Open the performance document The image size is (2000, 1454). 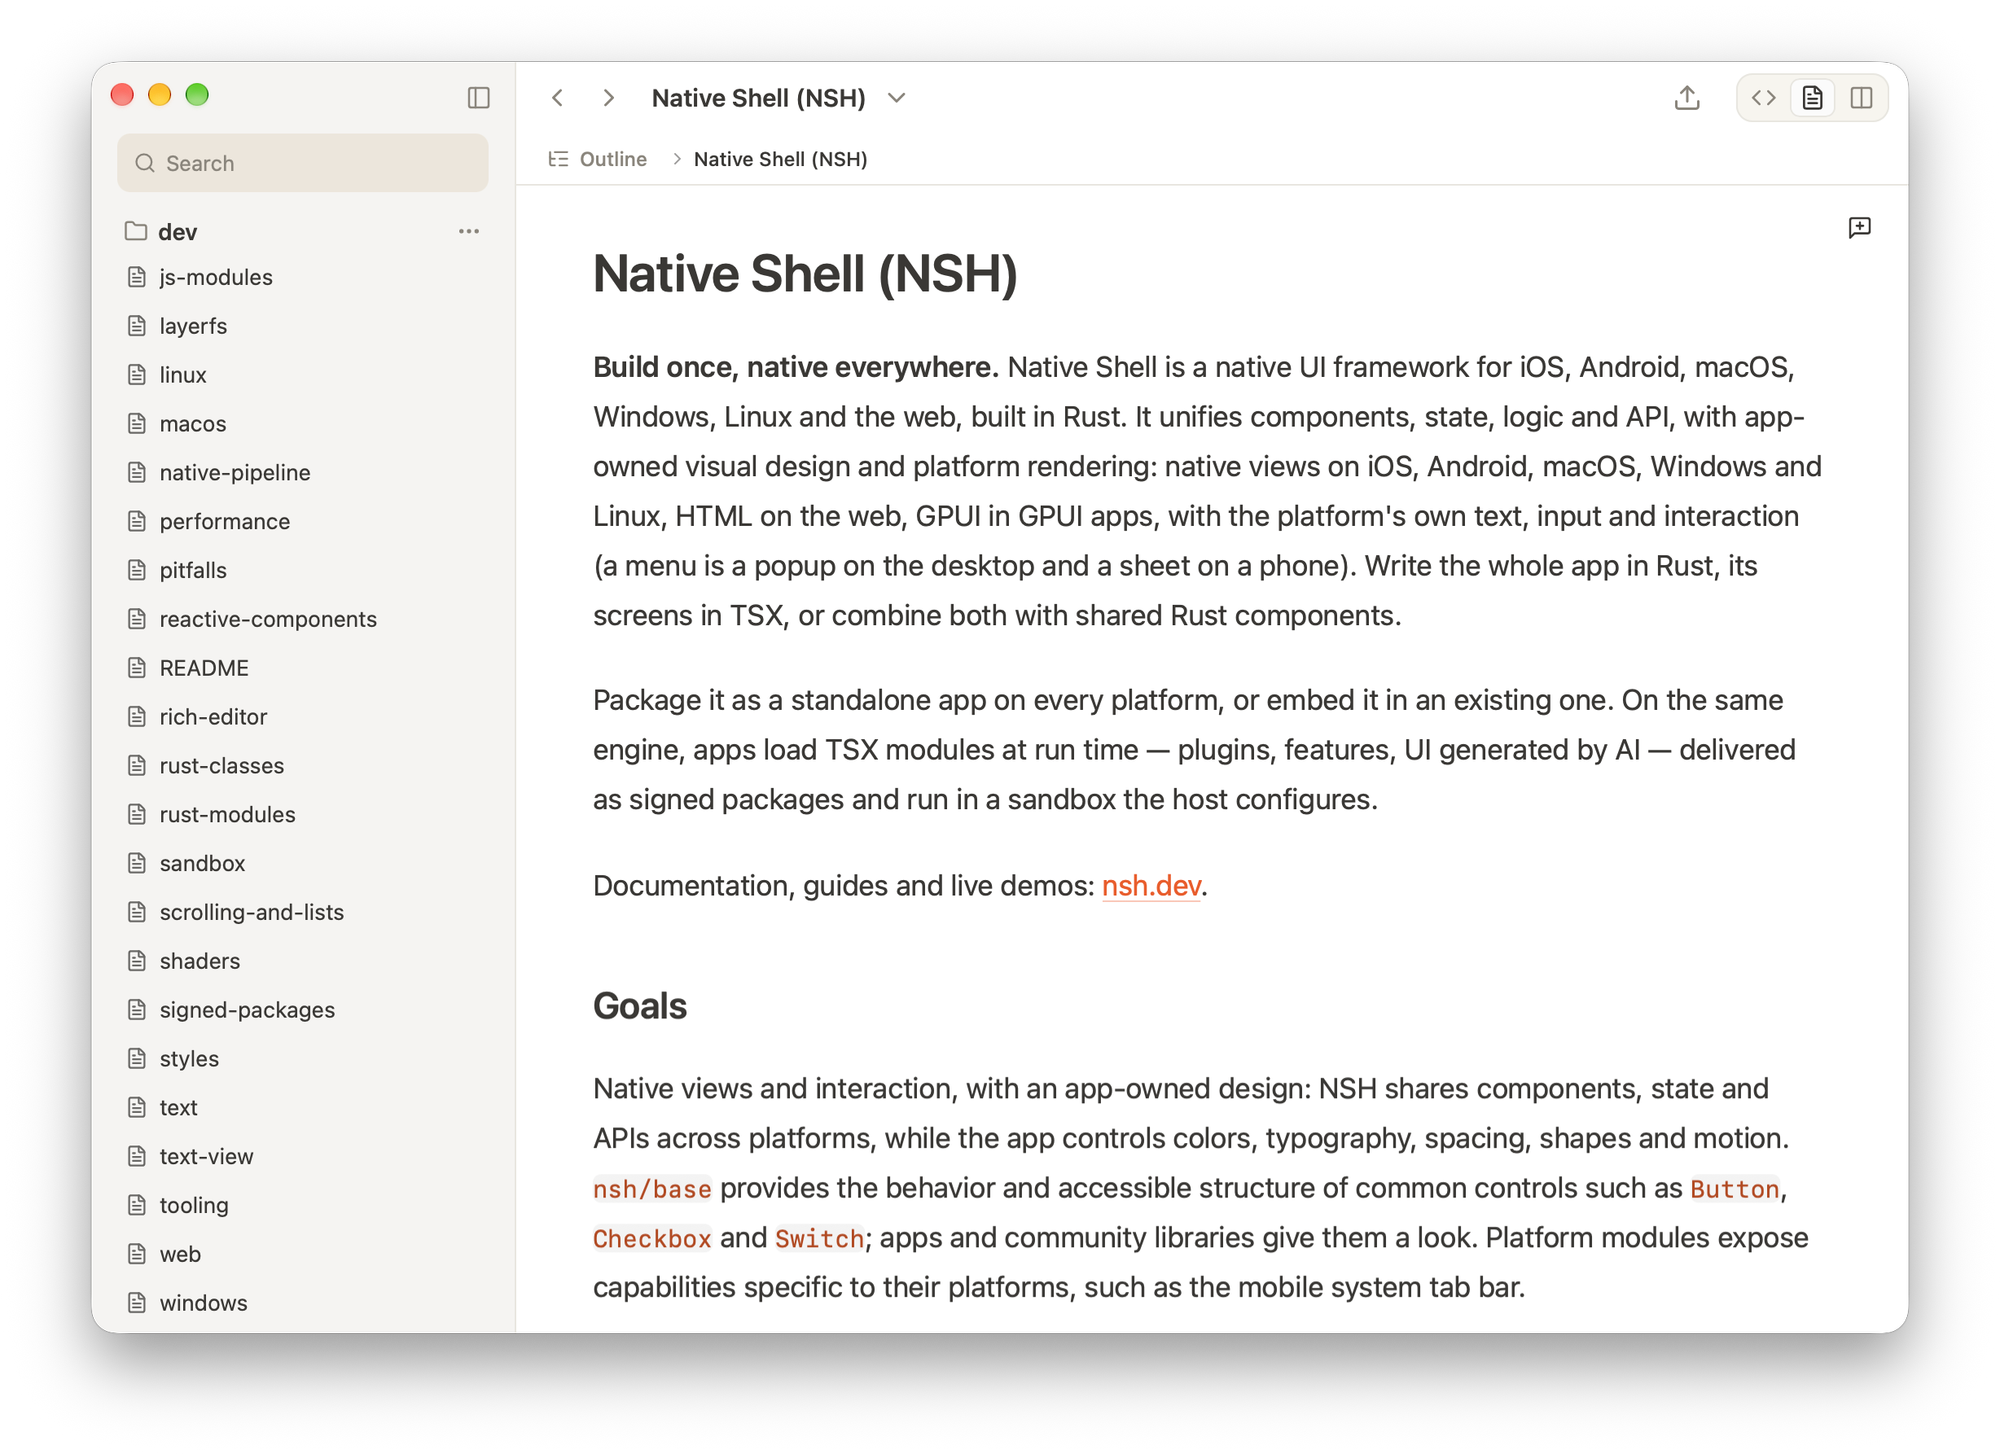(303, 521)
